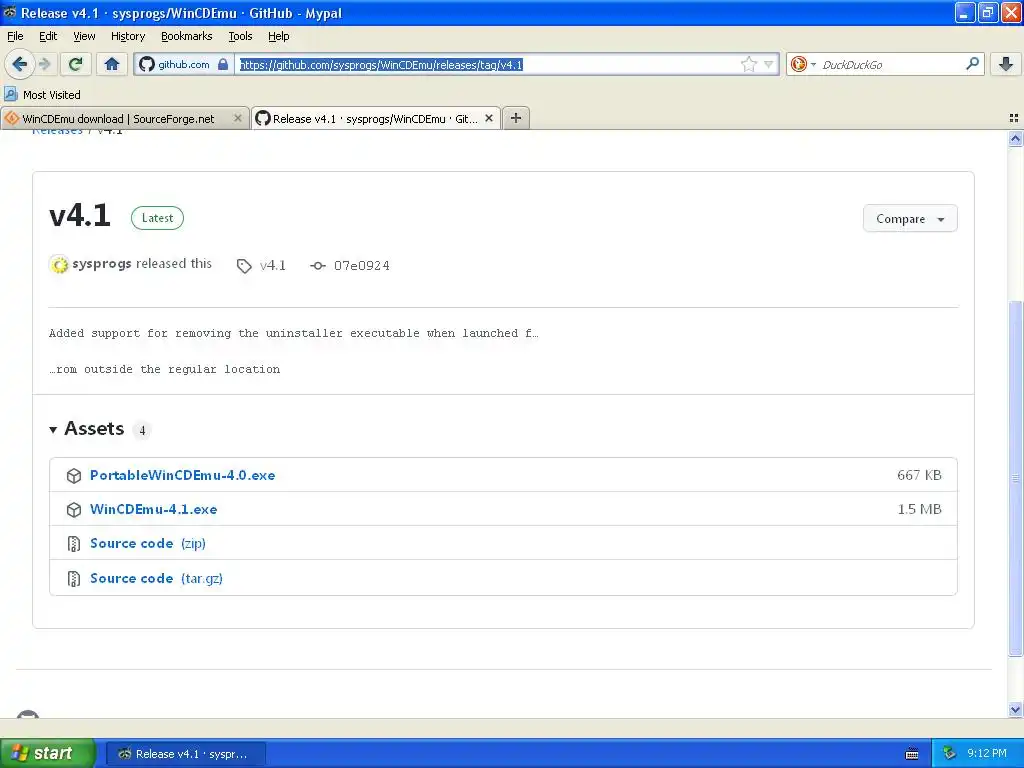Click the v4.1 tag icon

[244, 266]
